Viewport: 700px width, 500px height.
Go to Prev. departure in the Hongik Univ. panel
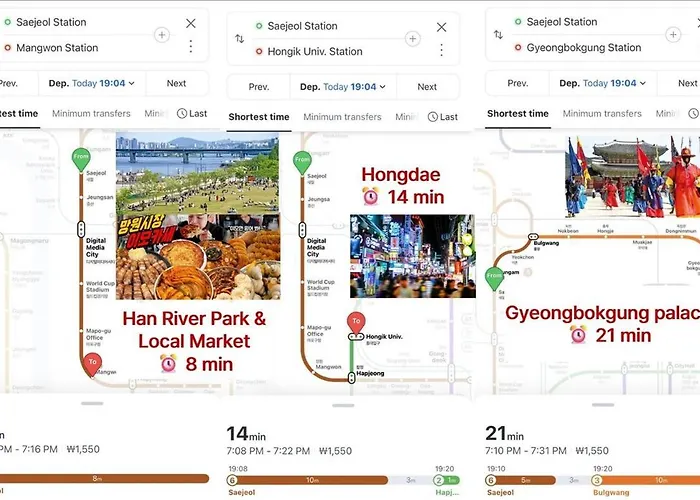pyautogui.click(x=259, y=87)
